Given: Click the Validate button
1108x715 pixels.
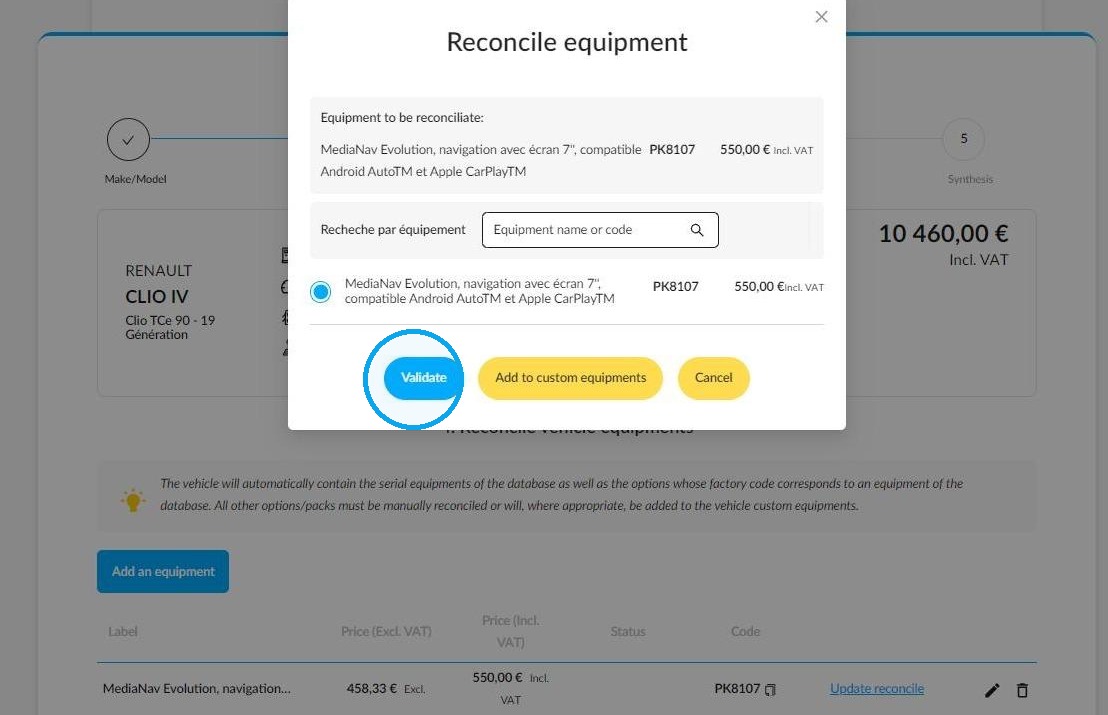Looking at the screenshot, I should (424, 377).
